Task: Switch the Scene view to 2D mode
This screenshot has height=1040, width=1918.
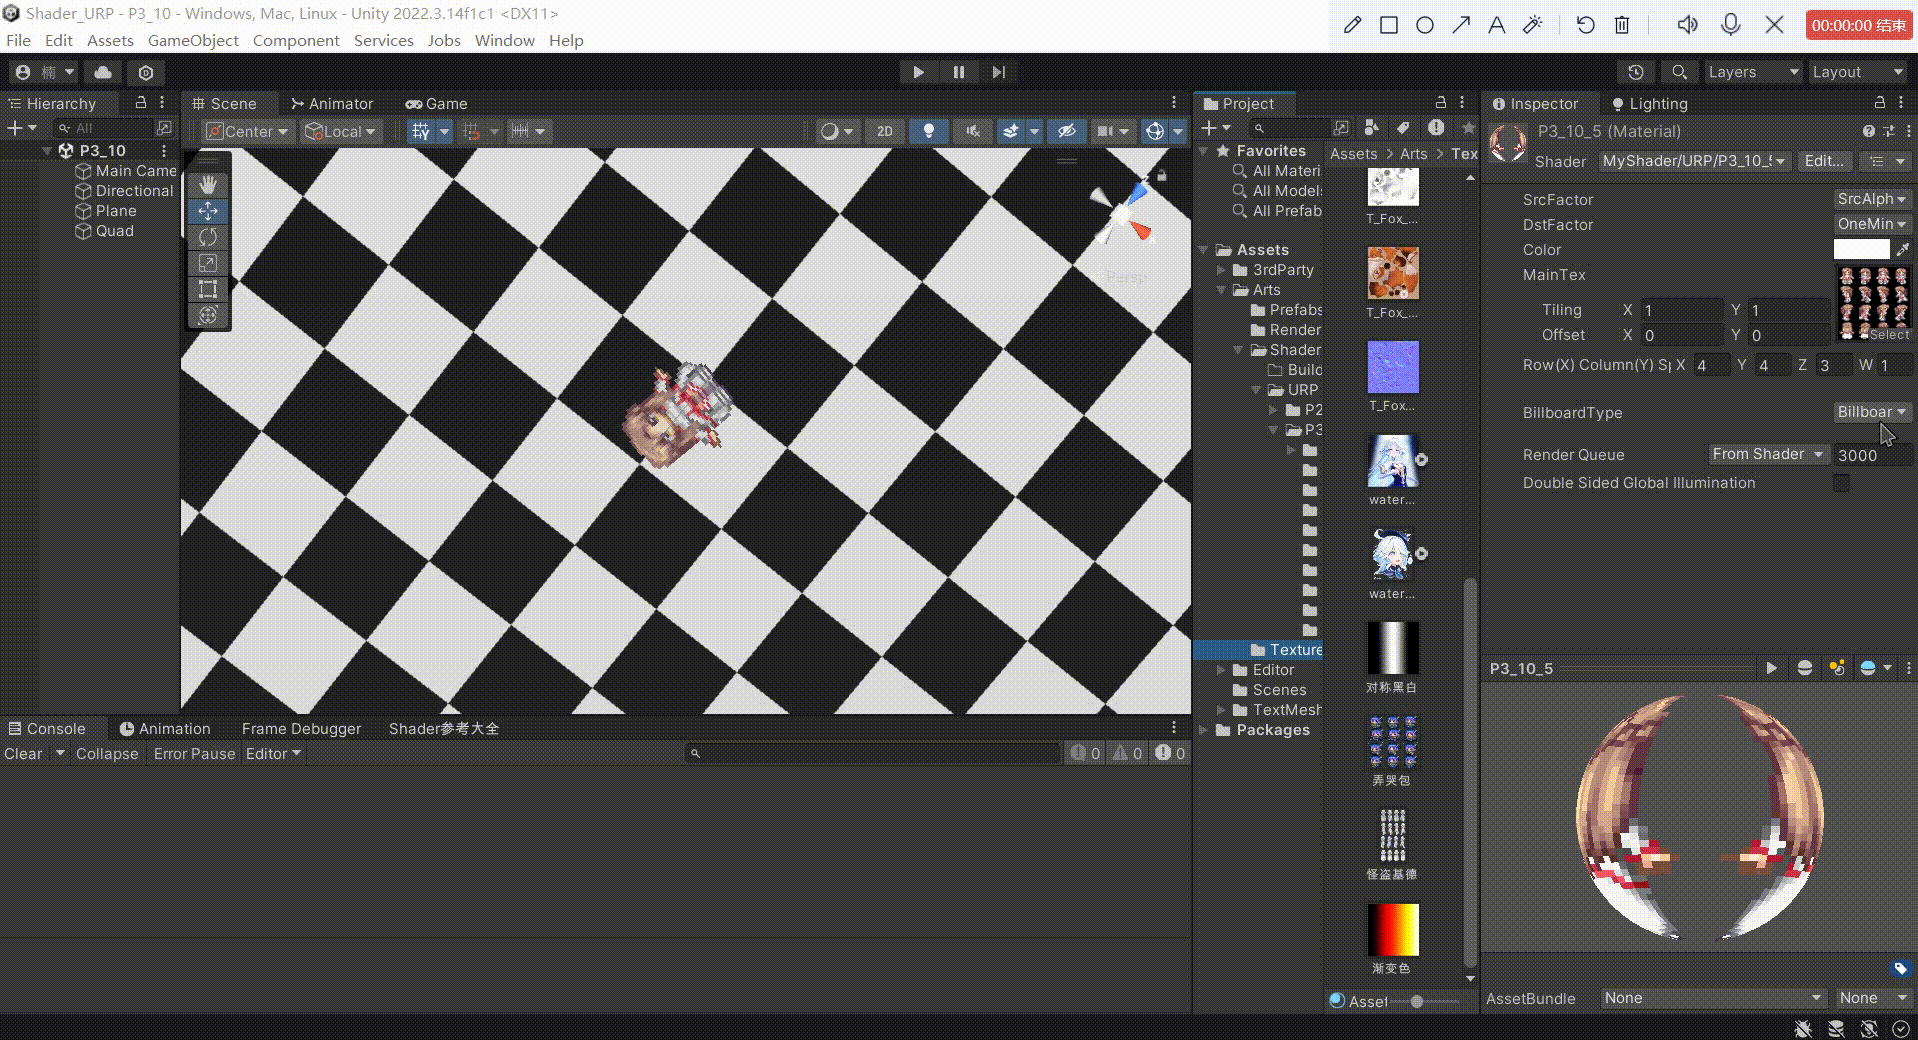Action: pos(884,131)
